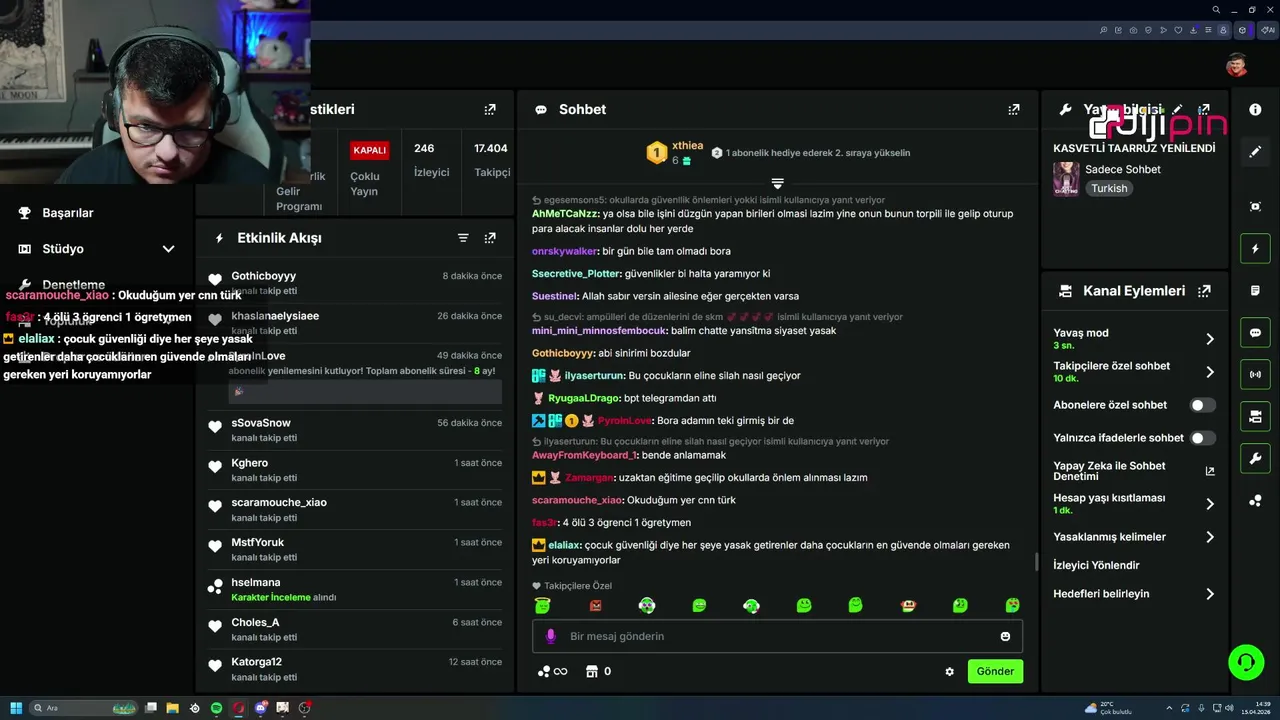Toggle Yalnızca ifadelerle sohbet switch
The height and width of the screenshot is (720, 1280).
1202,438
